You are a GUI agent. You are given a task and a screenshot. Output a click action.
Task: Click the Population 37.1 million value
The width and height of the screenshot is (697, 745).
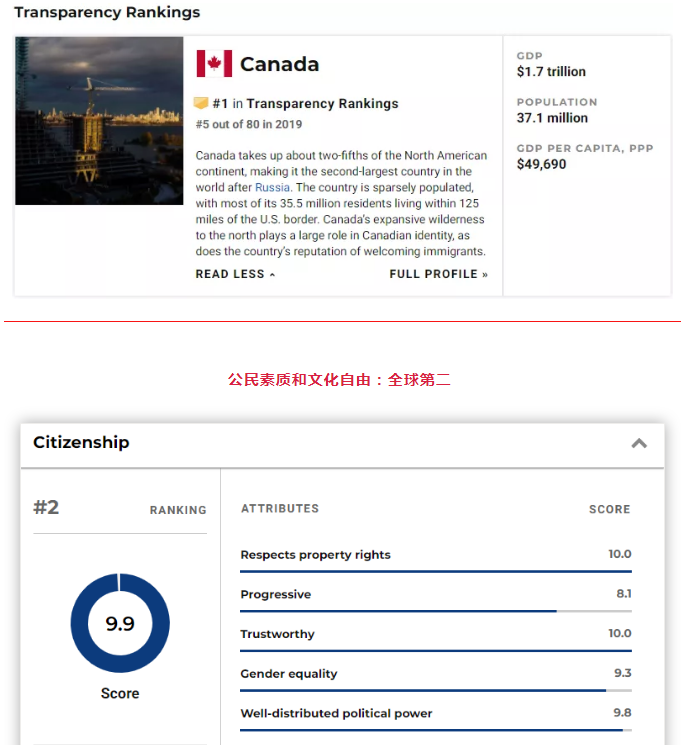click(x=552, y=118)
